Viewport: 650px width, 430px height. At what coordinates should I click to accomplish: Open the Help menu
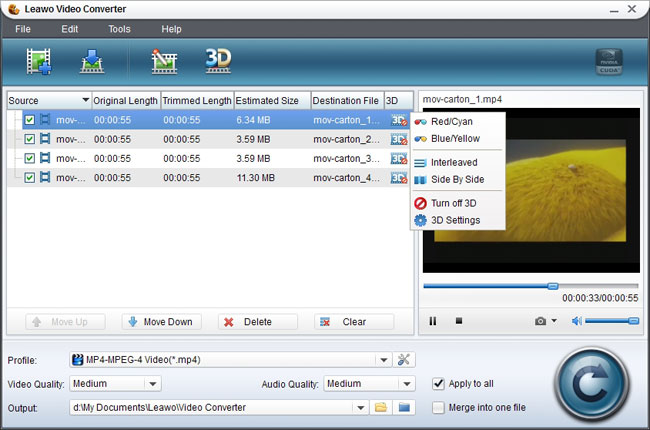(x=171, y=29)
